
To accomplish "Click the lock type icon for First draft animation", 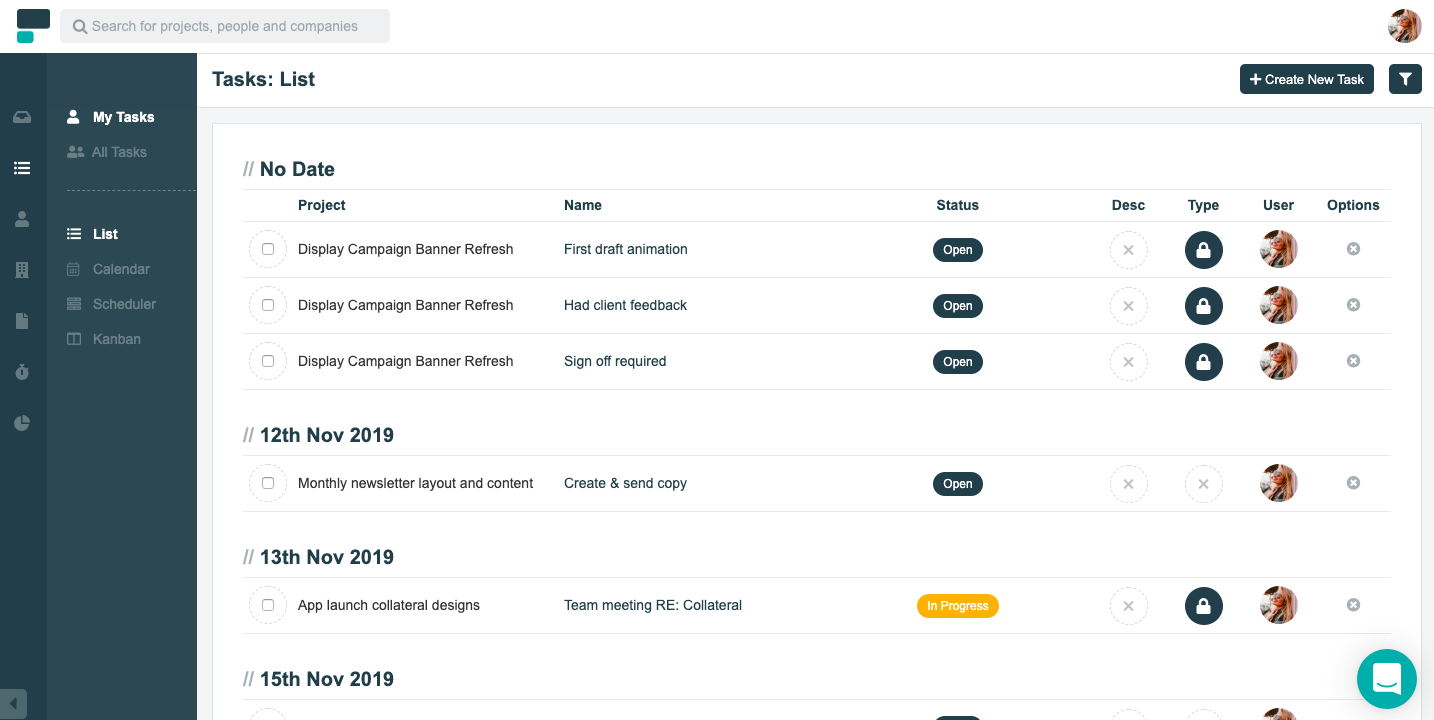I will click(x=1204, y=250).
